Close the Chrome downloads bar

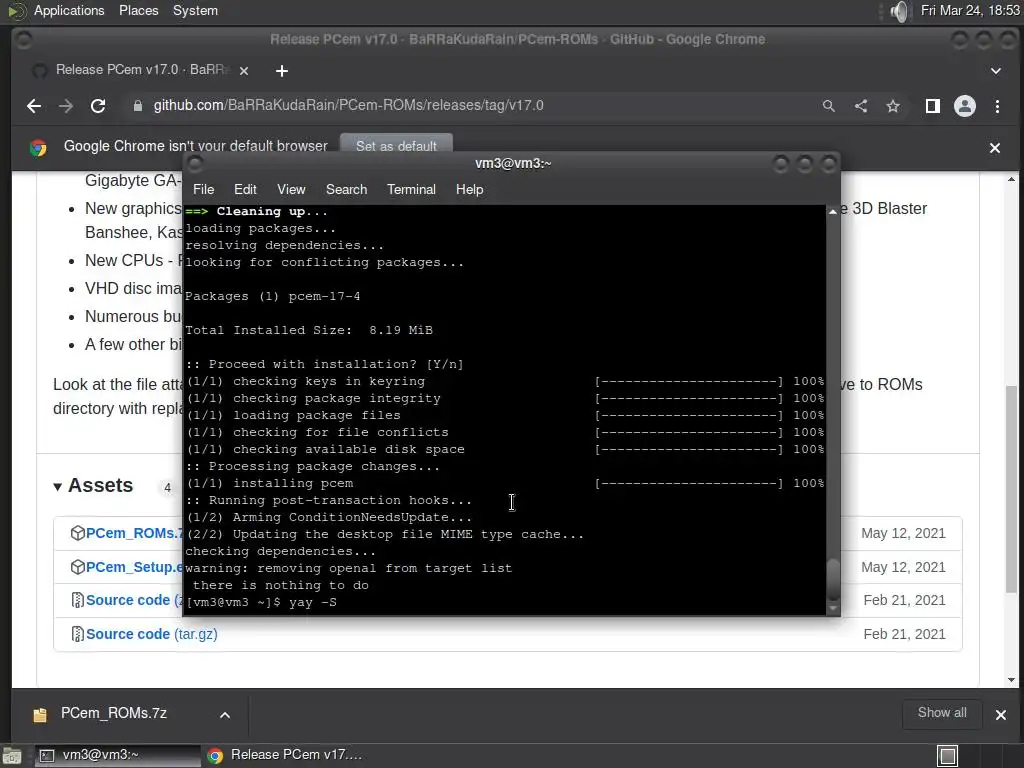point(1000,715)
